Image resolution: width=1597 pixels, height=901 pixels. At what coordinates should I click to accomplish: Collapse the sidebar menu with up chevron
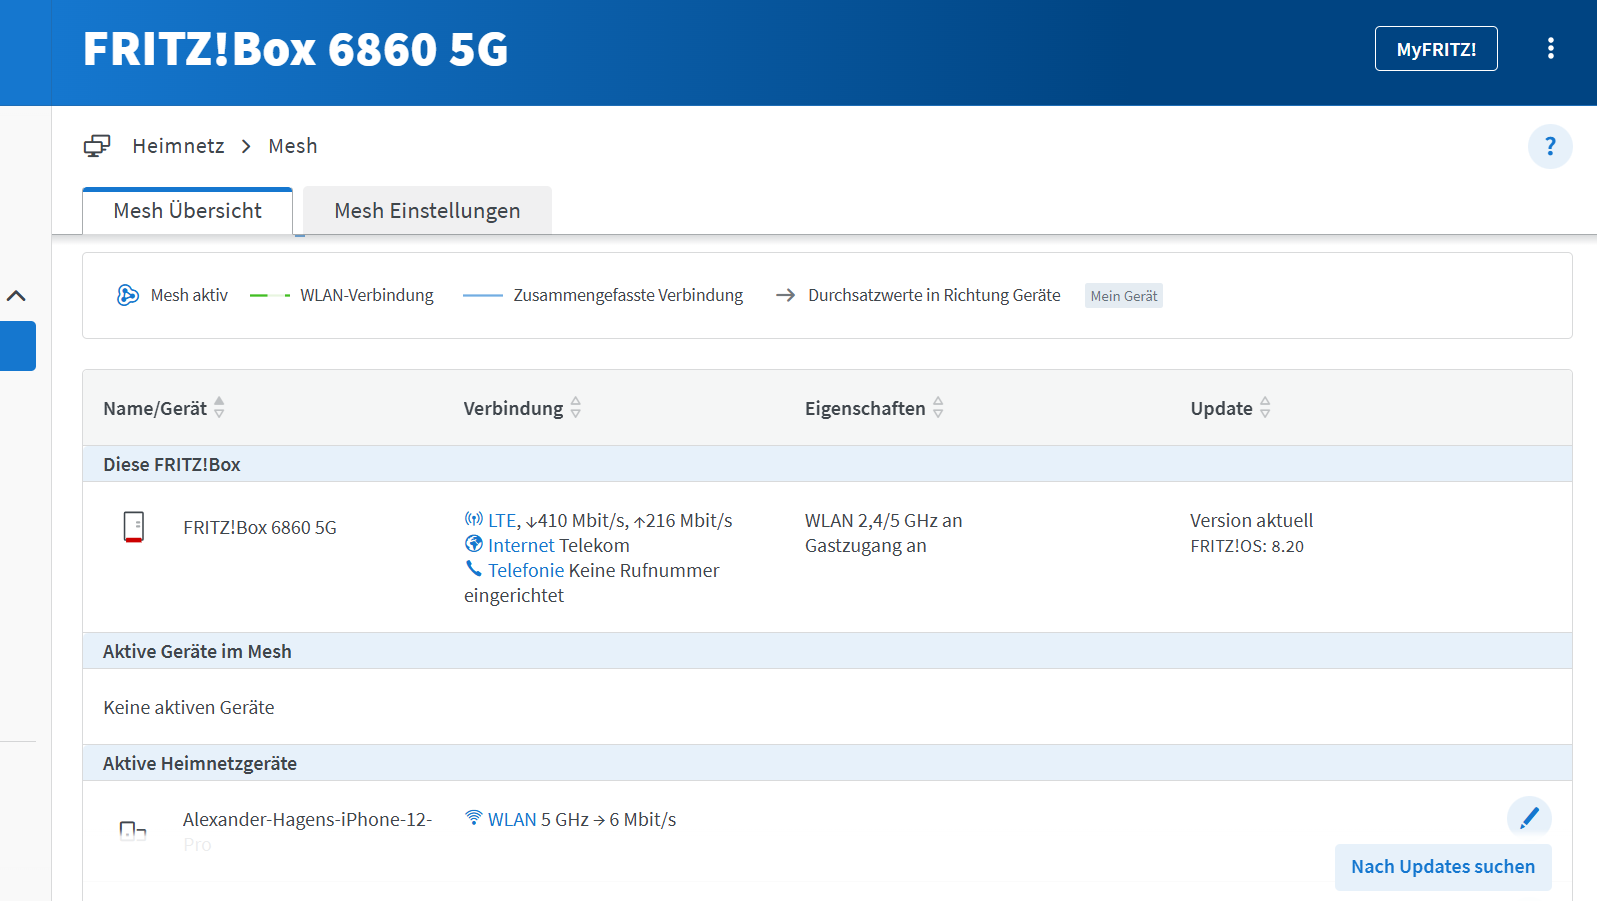coord(16,296)
